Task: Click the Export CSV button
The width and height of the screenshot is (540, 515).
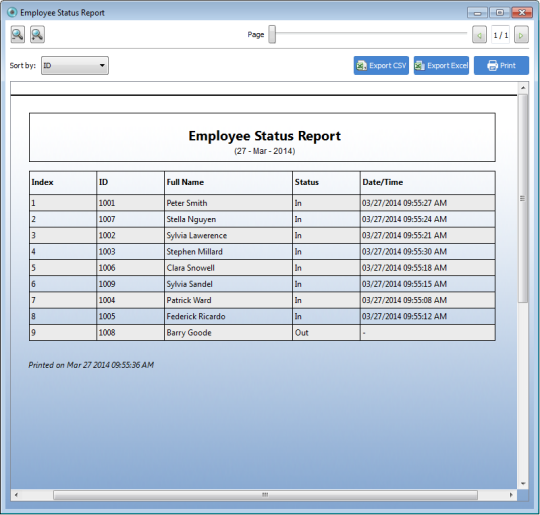Action: (x=381, y=65)
